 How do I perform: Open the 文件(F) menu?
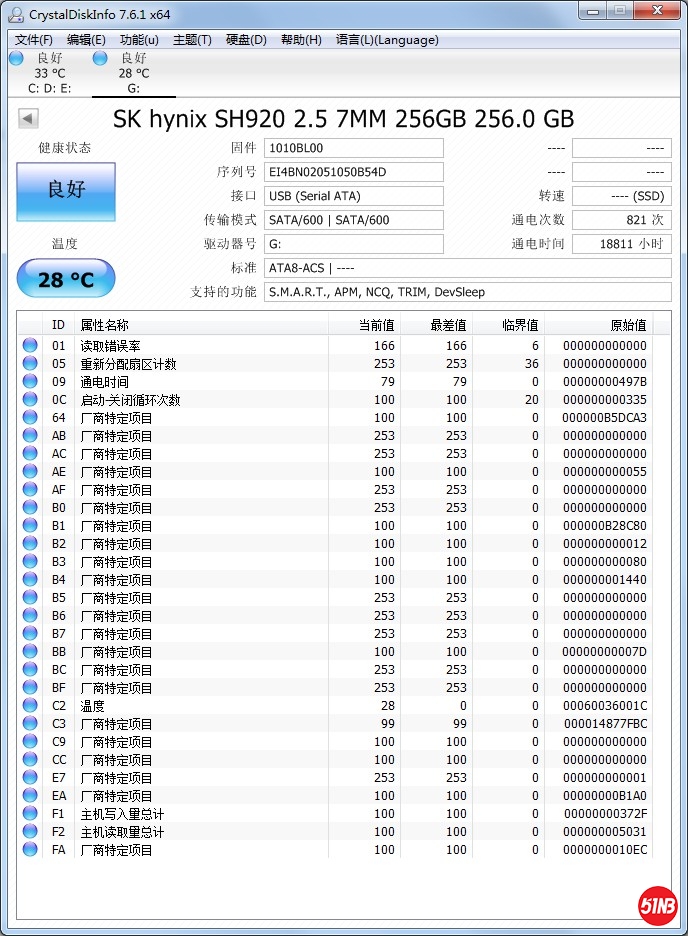[34, 40]
